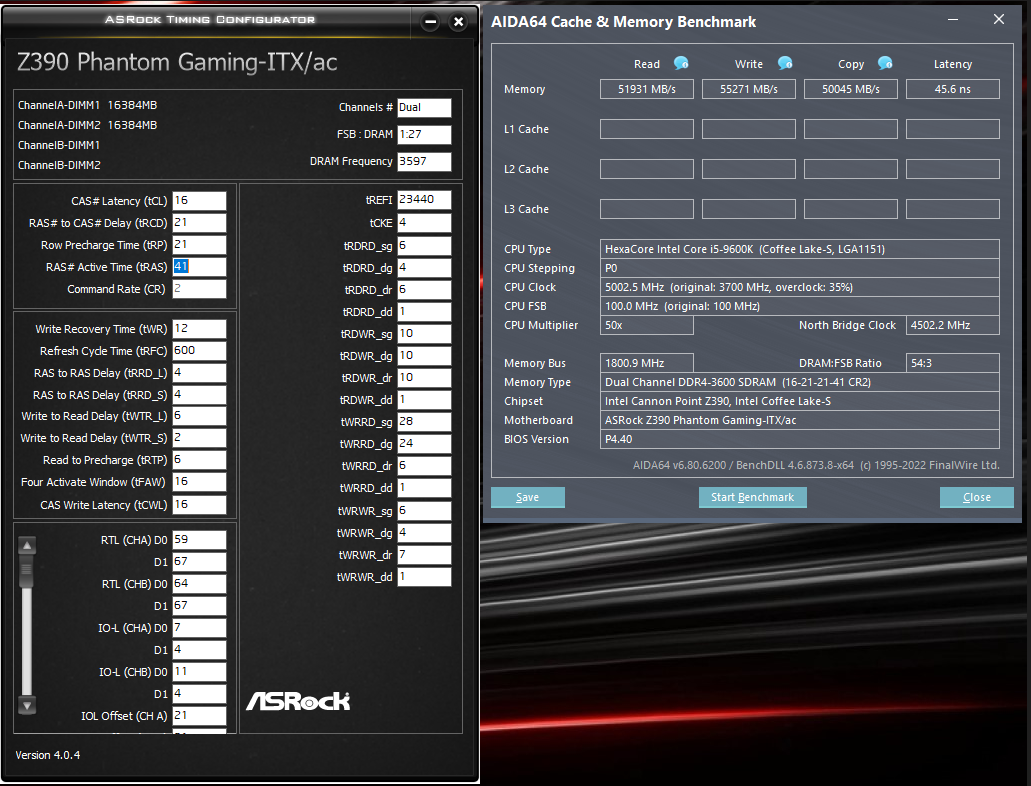Click the DRAM Frequency field

pyautogui.click(x=424, y=161)
